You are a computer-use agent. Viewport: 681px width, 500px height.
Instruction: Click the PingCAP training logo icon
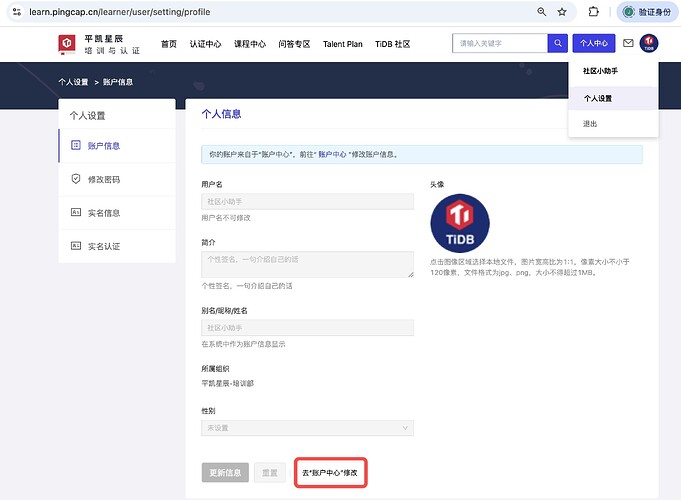click(66, 44)
